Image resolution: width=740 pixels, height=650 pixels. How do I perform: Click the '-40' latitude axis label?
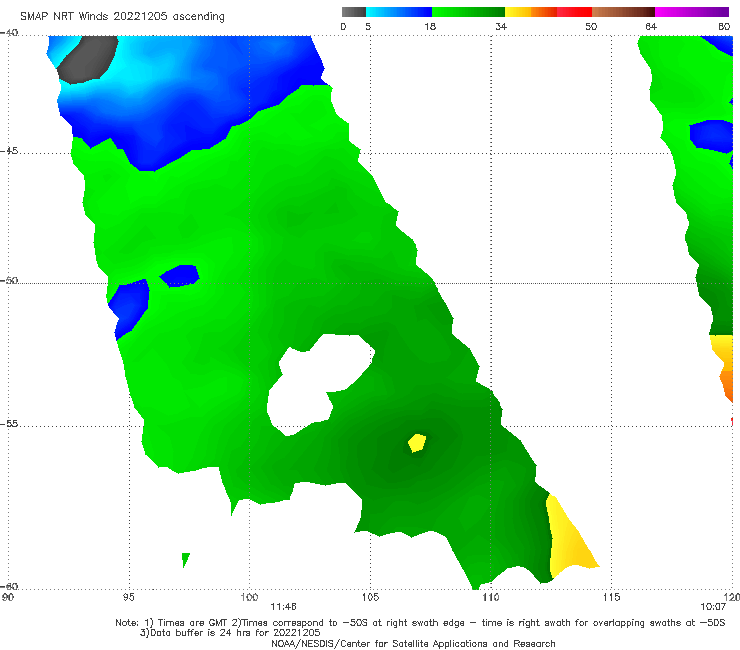click(9, 33)
